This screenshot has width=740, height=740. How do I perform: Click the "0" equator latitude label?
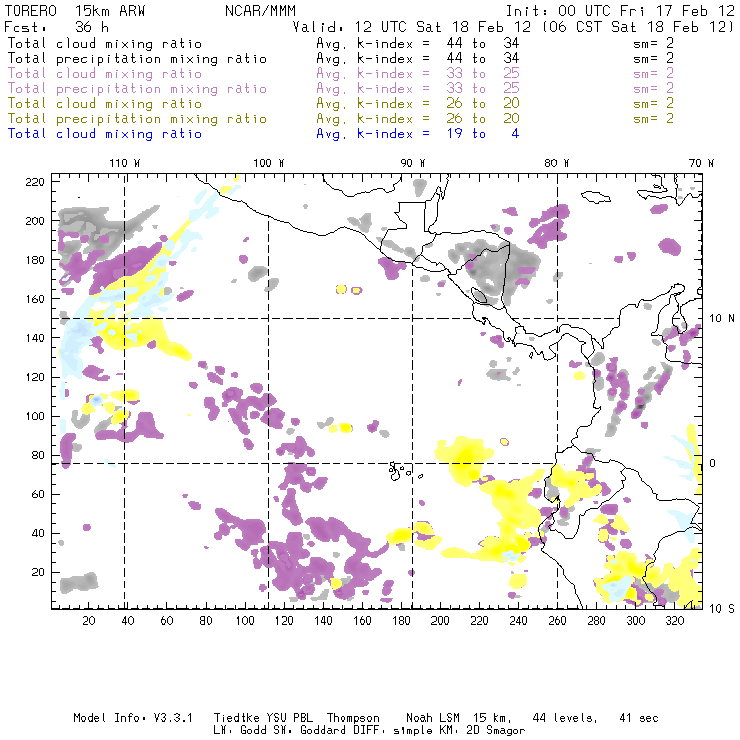pos(713,463)
